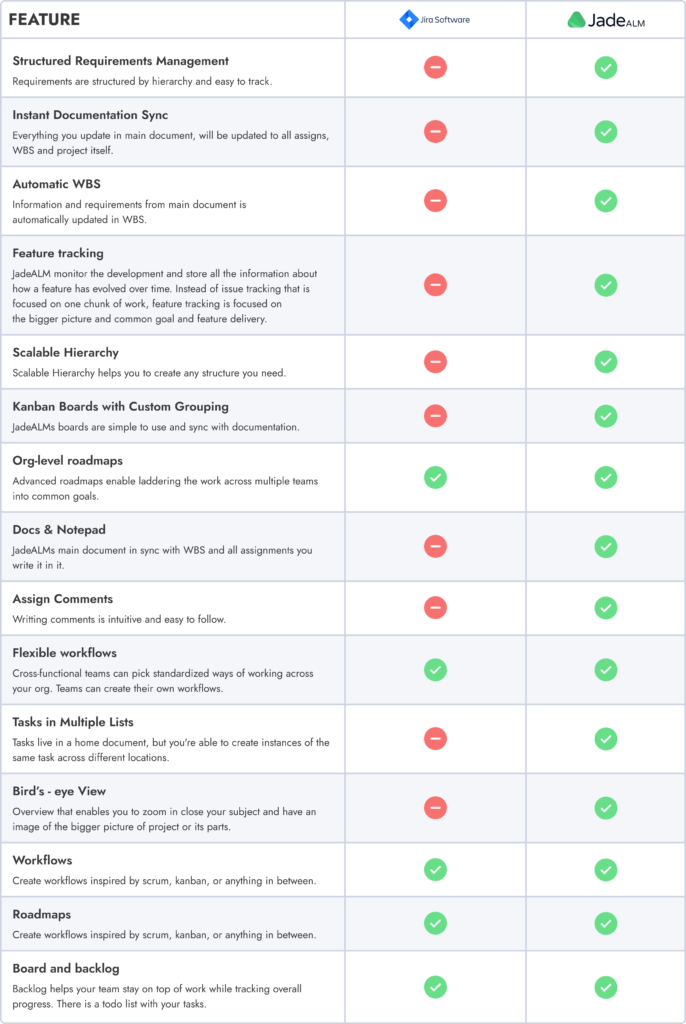Click JadeALM green check for Instant Documentation Sync
Image resolution: width=686 pixels, height=1024 pixels.
(x=606, y=132)
